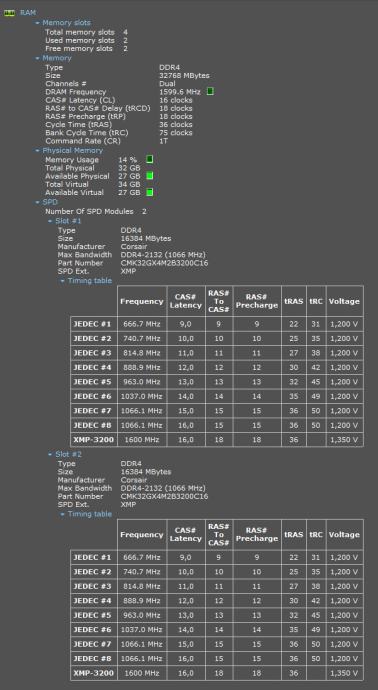Collapse the Physical Memory section

point(38,150)
